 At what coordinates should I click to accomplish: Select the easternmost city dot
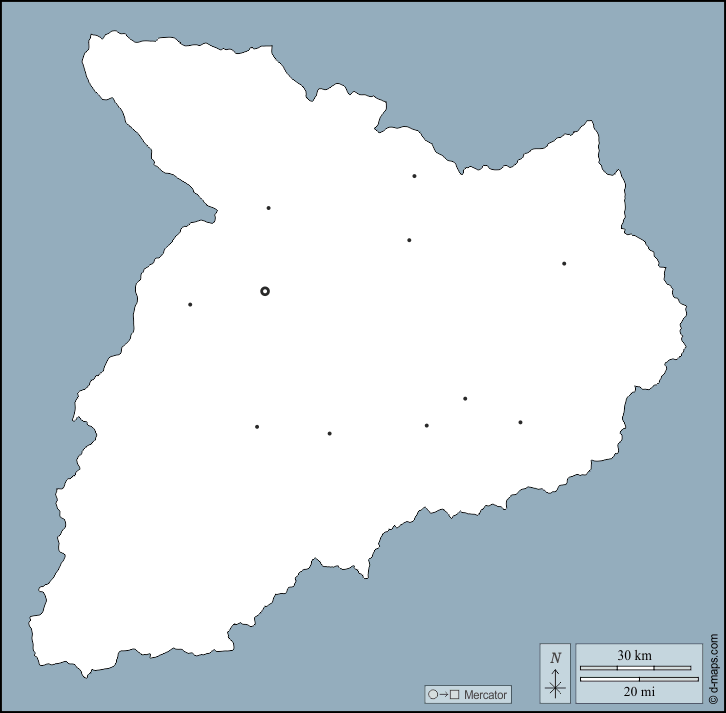[x=564, y=264]
